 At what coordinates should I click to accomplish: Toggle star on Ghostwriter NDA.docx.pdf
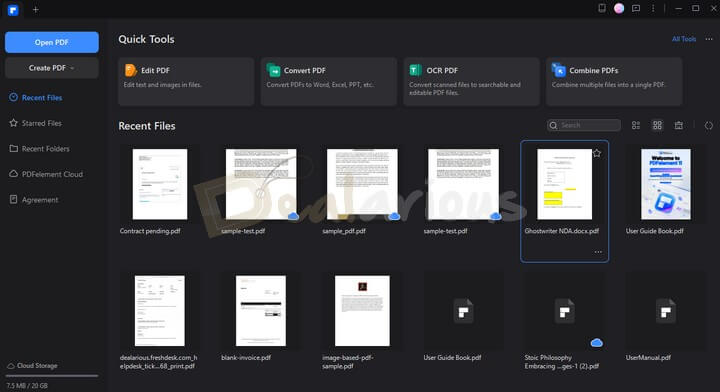(596, 153)
